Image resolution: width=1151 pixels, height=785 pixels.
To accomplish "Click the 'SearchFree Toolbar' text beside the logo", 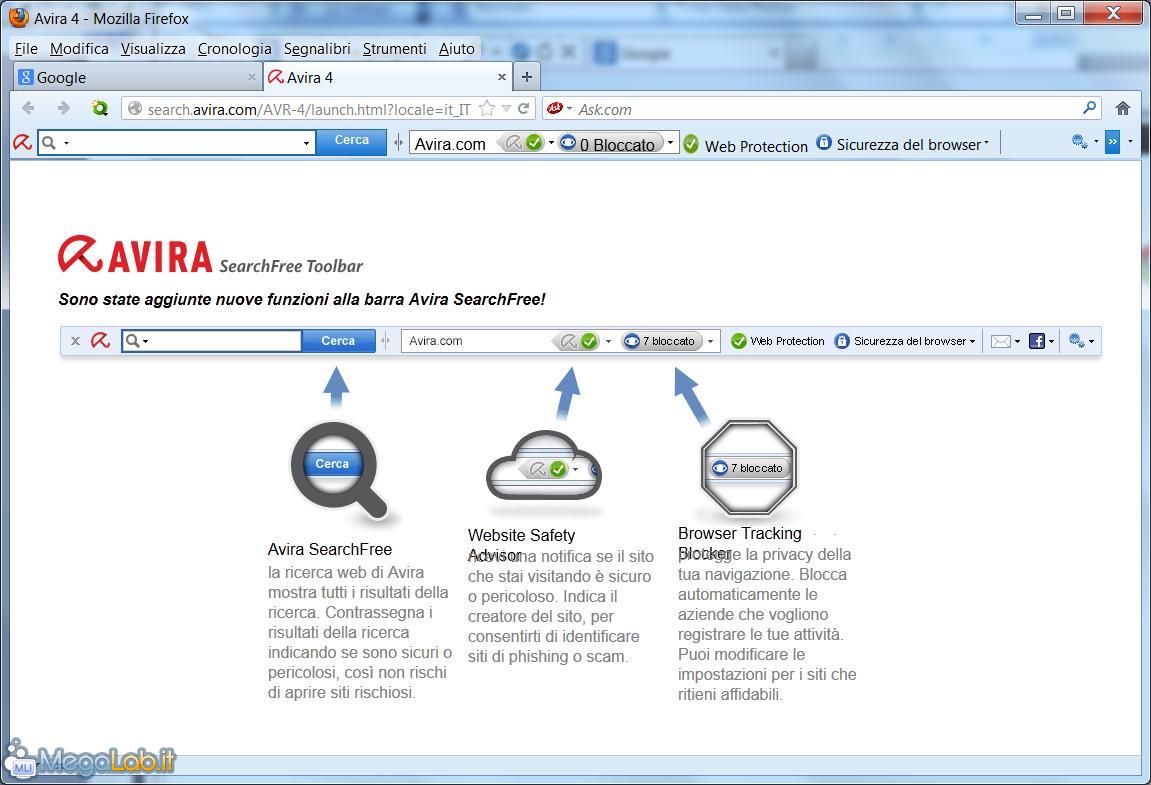I will pos(291,266).
